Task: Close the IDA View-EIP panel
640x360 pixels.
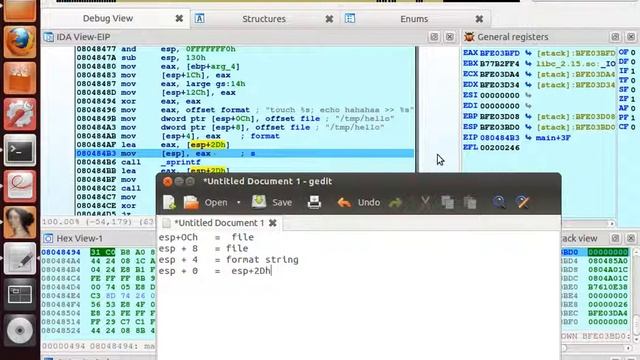Action: point(449,37)
